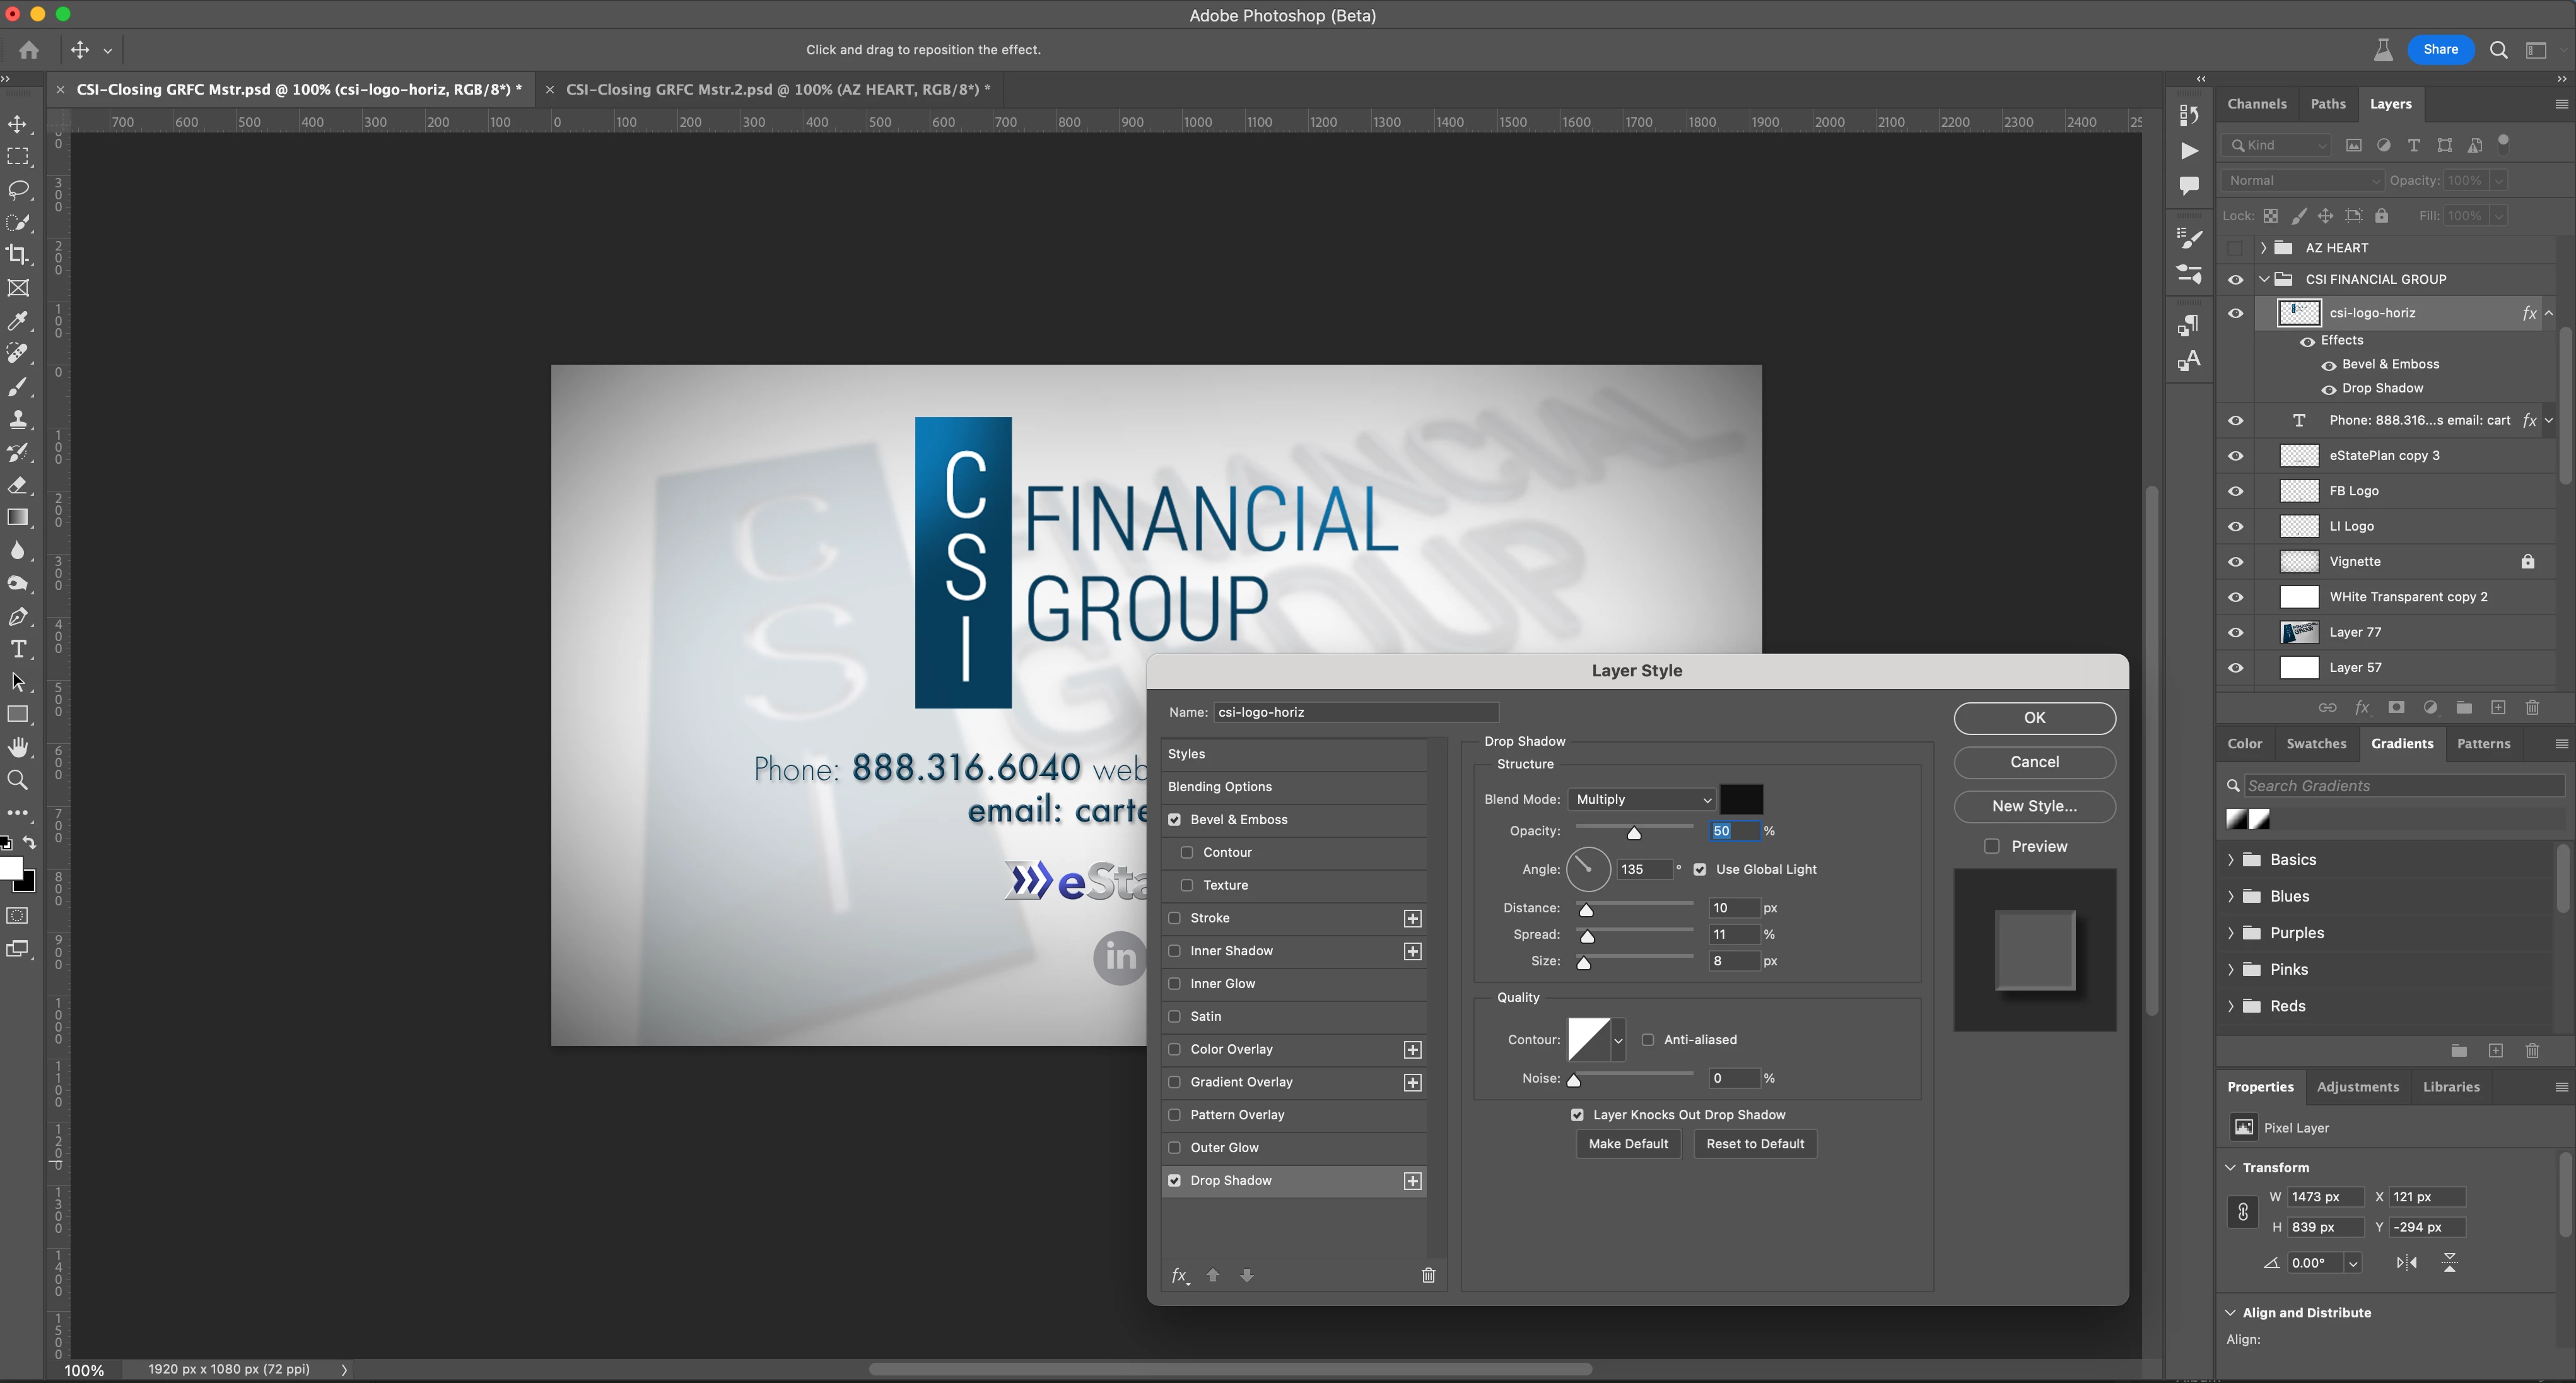Select the Lasso tool
Screen dimensions: 2576x1383
[x=18, y=190]
